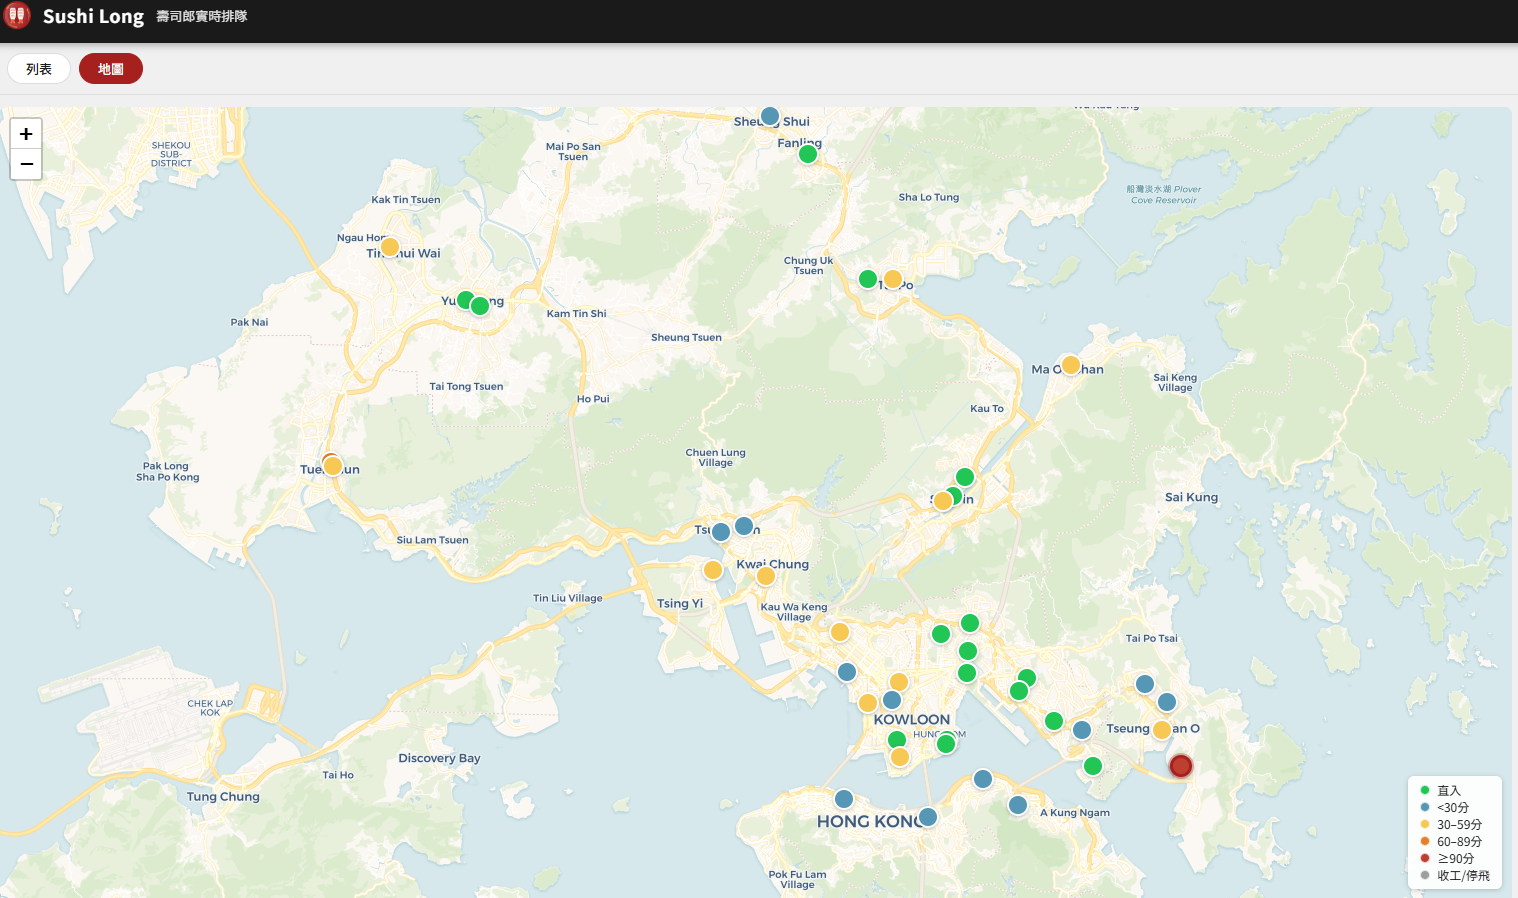Click the 收工/停飛 legend label

click(x=1464, y=876)
